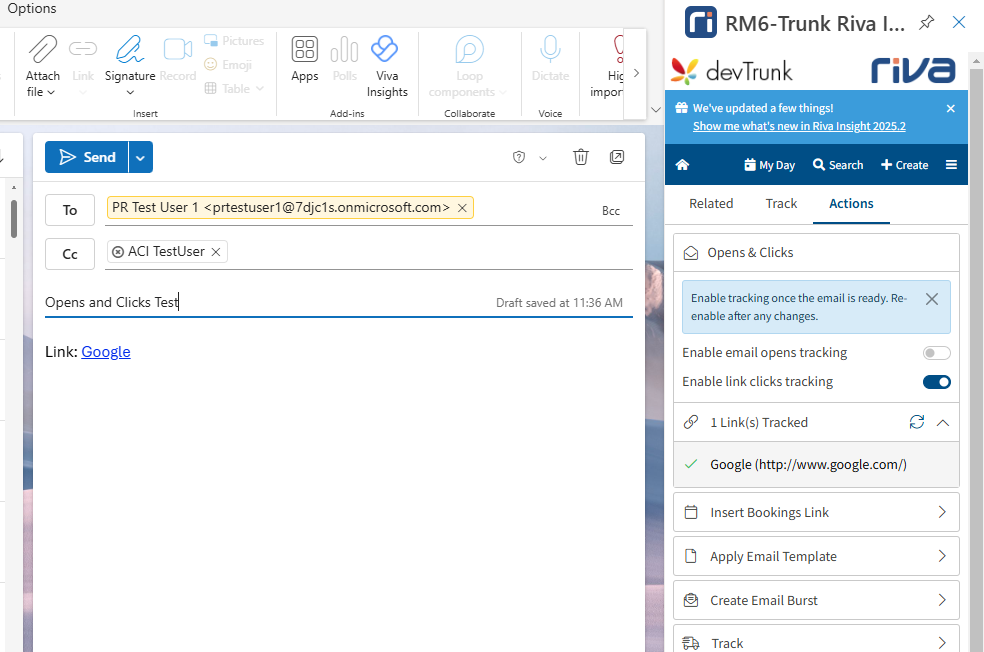
Task: Switch to the Related tab
Action: tap(711, 203)
